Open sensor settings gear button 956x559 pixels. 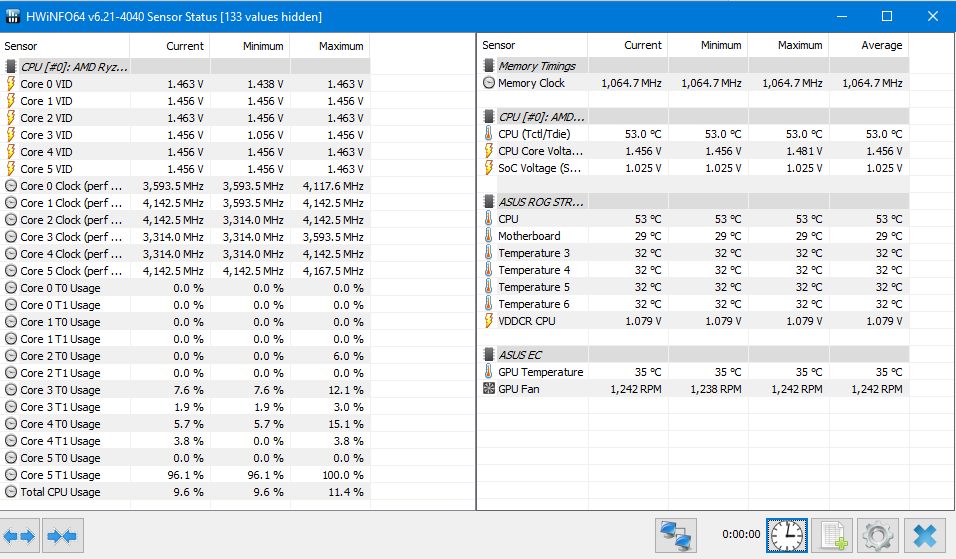coord(877,536)
